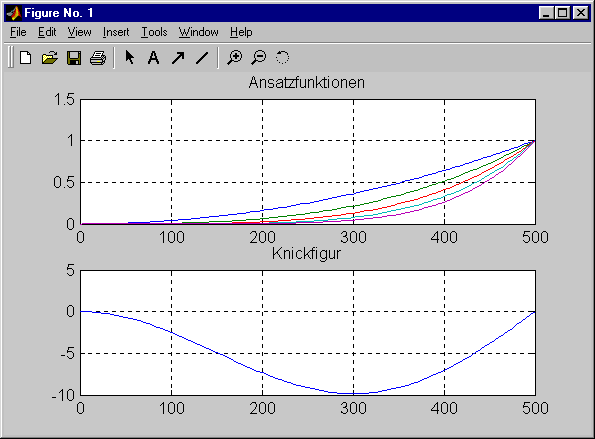Select the Insert Line tool
This screenshot has height=439, width=595.
click(202, 58)
